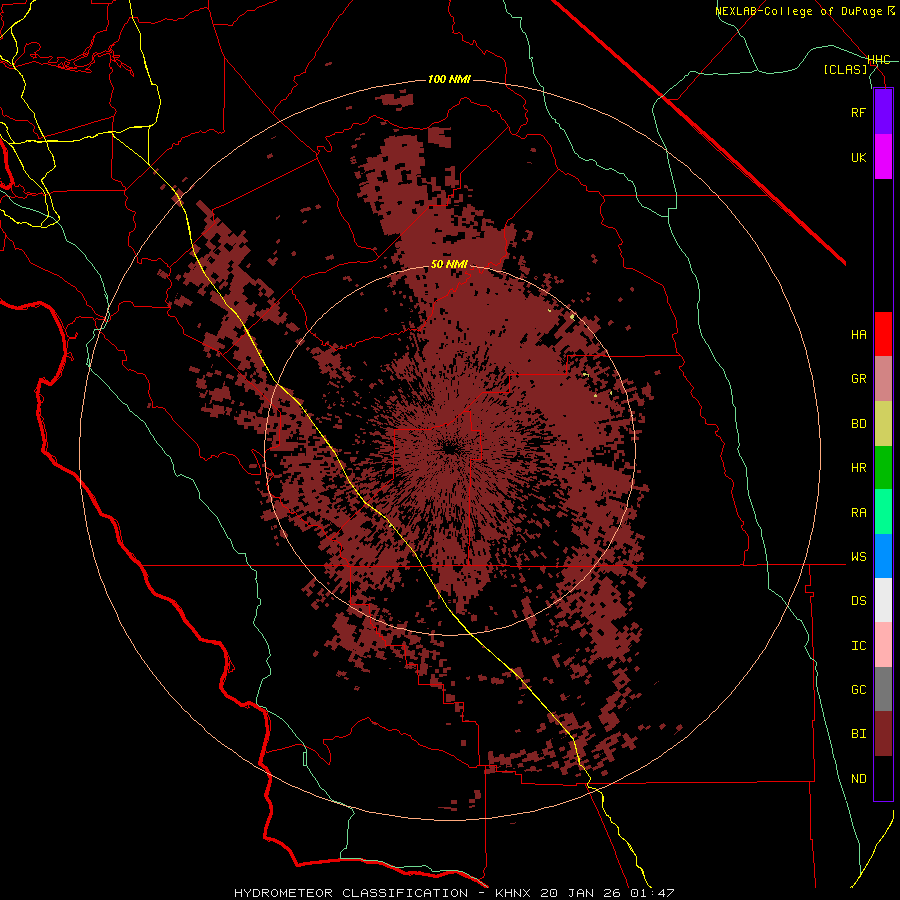Click the 'RF' legend label
The height and width of the screenshot is (900, 900).
tap(858, 112)
